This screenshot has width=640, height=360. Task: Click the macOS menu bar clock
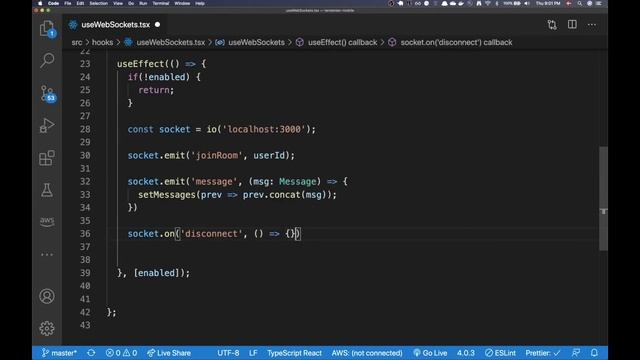click(x=548, y=3)
